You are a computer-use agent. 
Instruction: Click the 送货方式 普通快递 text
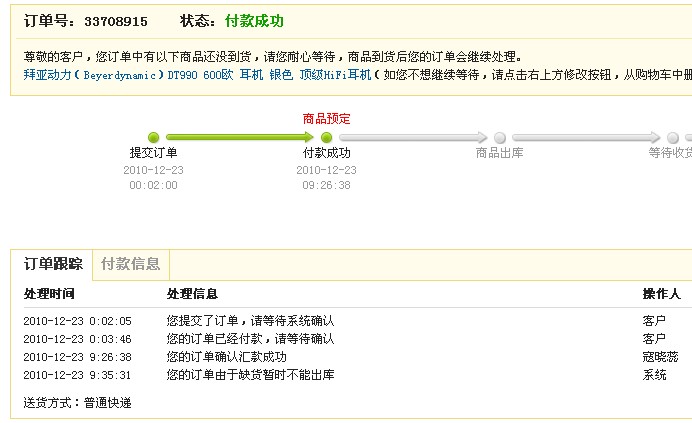click(77, 402)
